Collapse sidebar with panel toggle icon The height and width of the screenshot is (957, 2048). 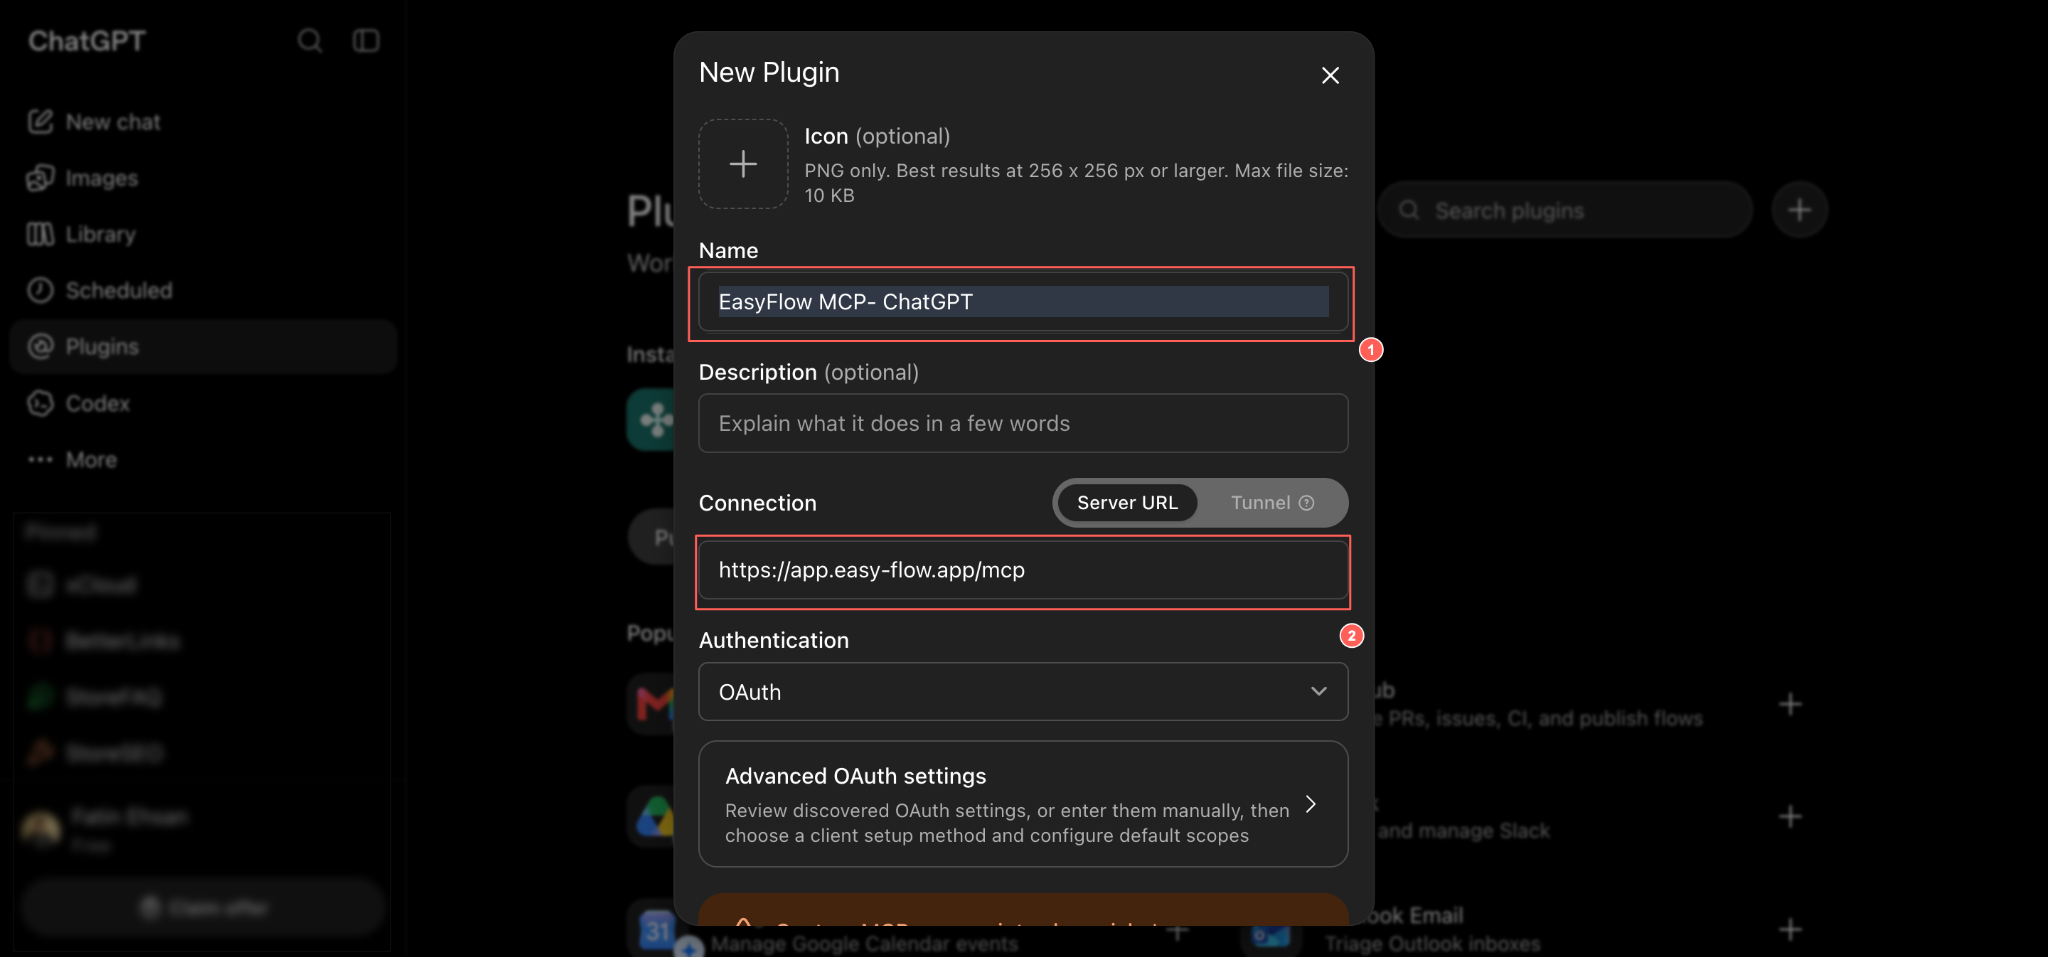[366, 41]
